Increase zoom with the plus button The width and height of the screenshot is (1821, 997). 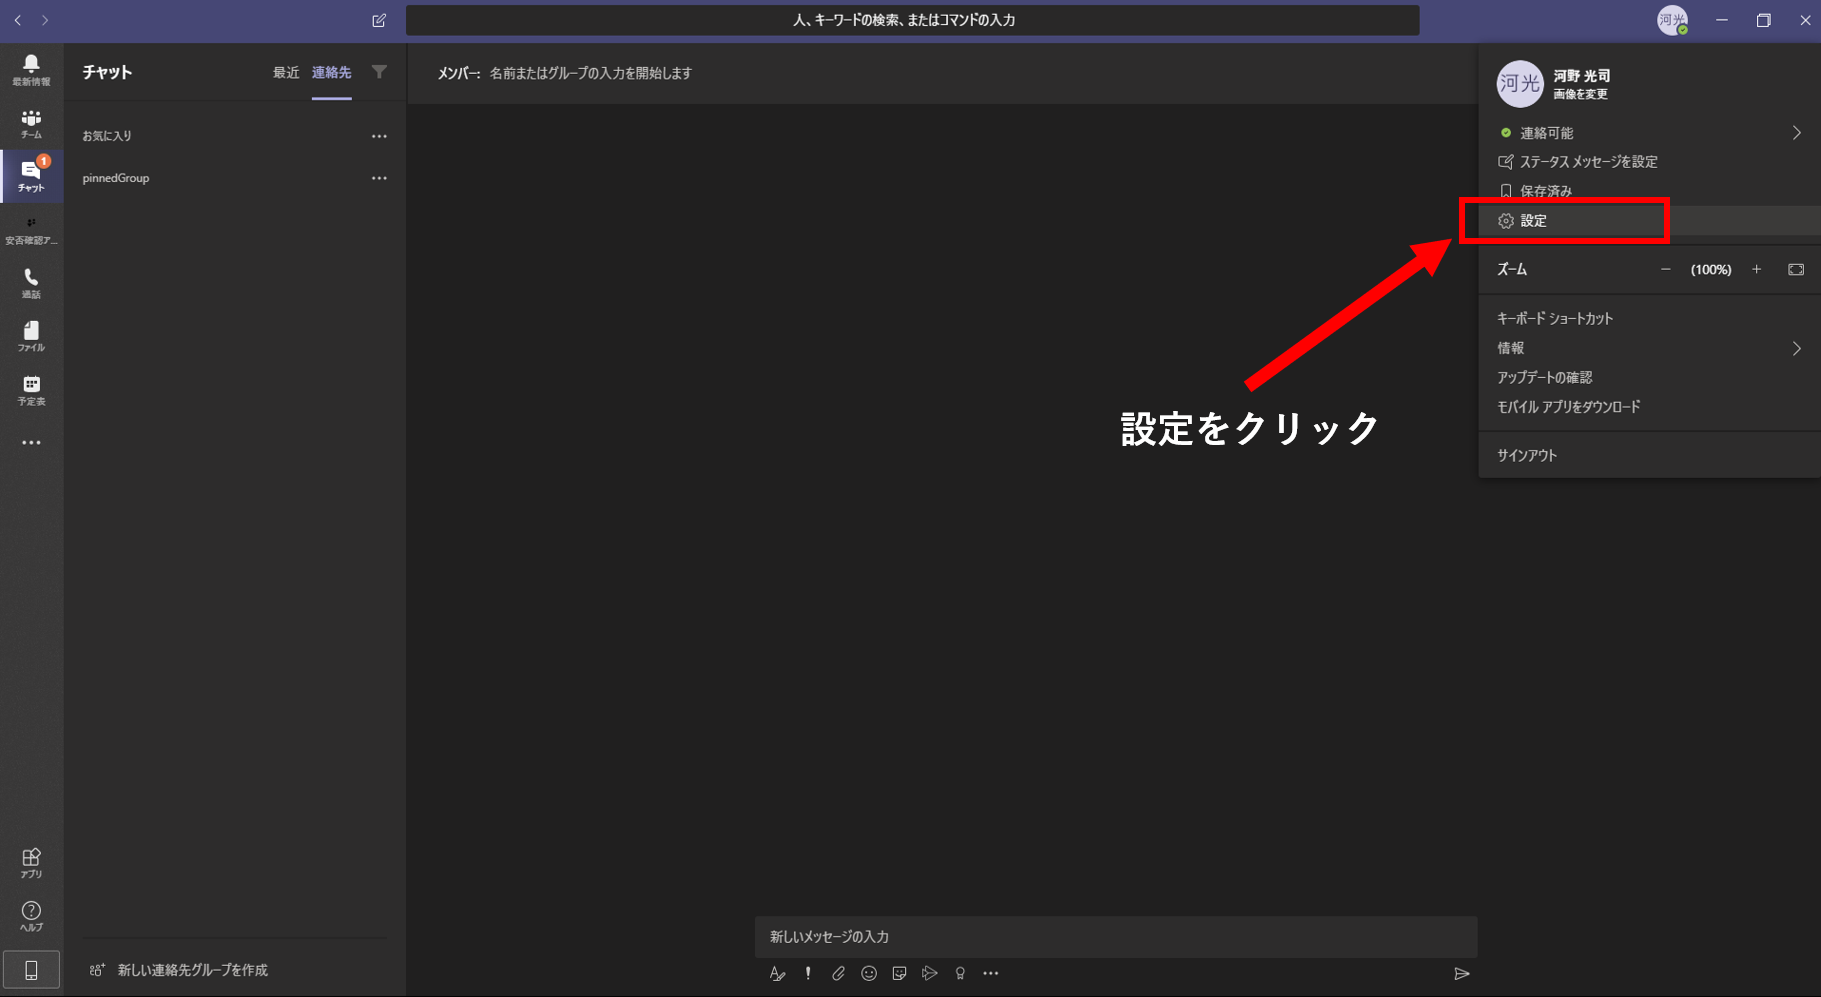pos(1756,269)
